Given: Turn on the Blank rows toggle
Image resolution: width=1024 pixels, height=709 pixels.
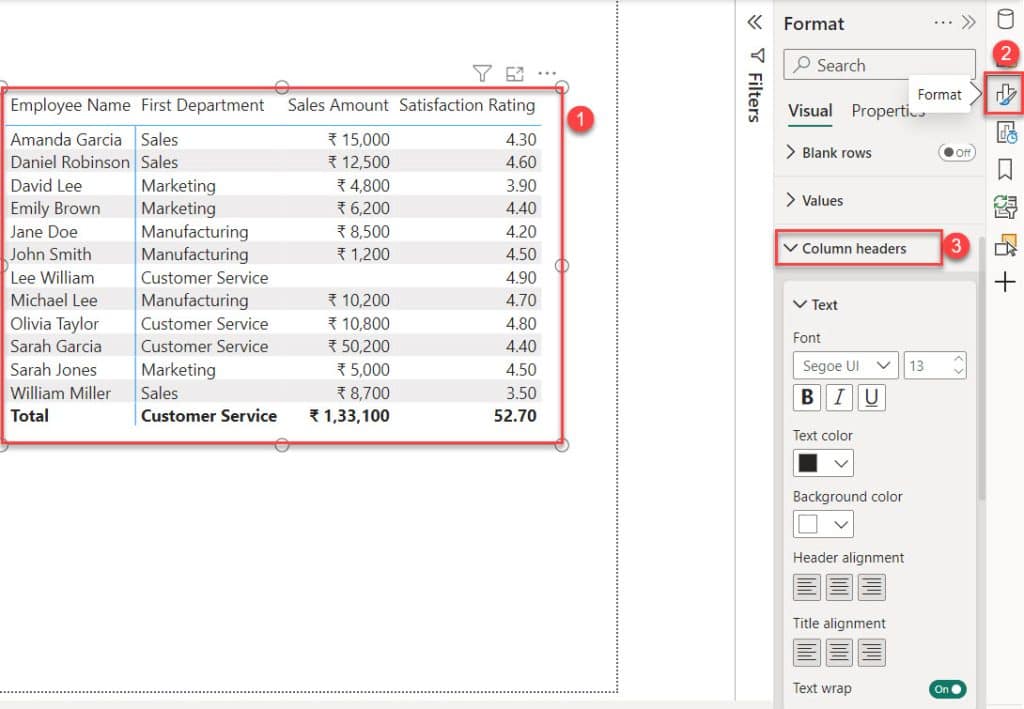Looking at the screenshot, I should click(957, 152).
